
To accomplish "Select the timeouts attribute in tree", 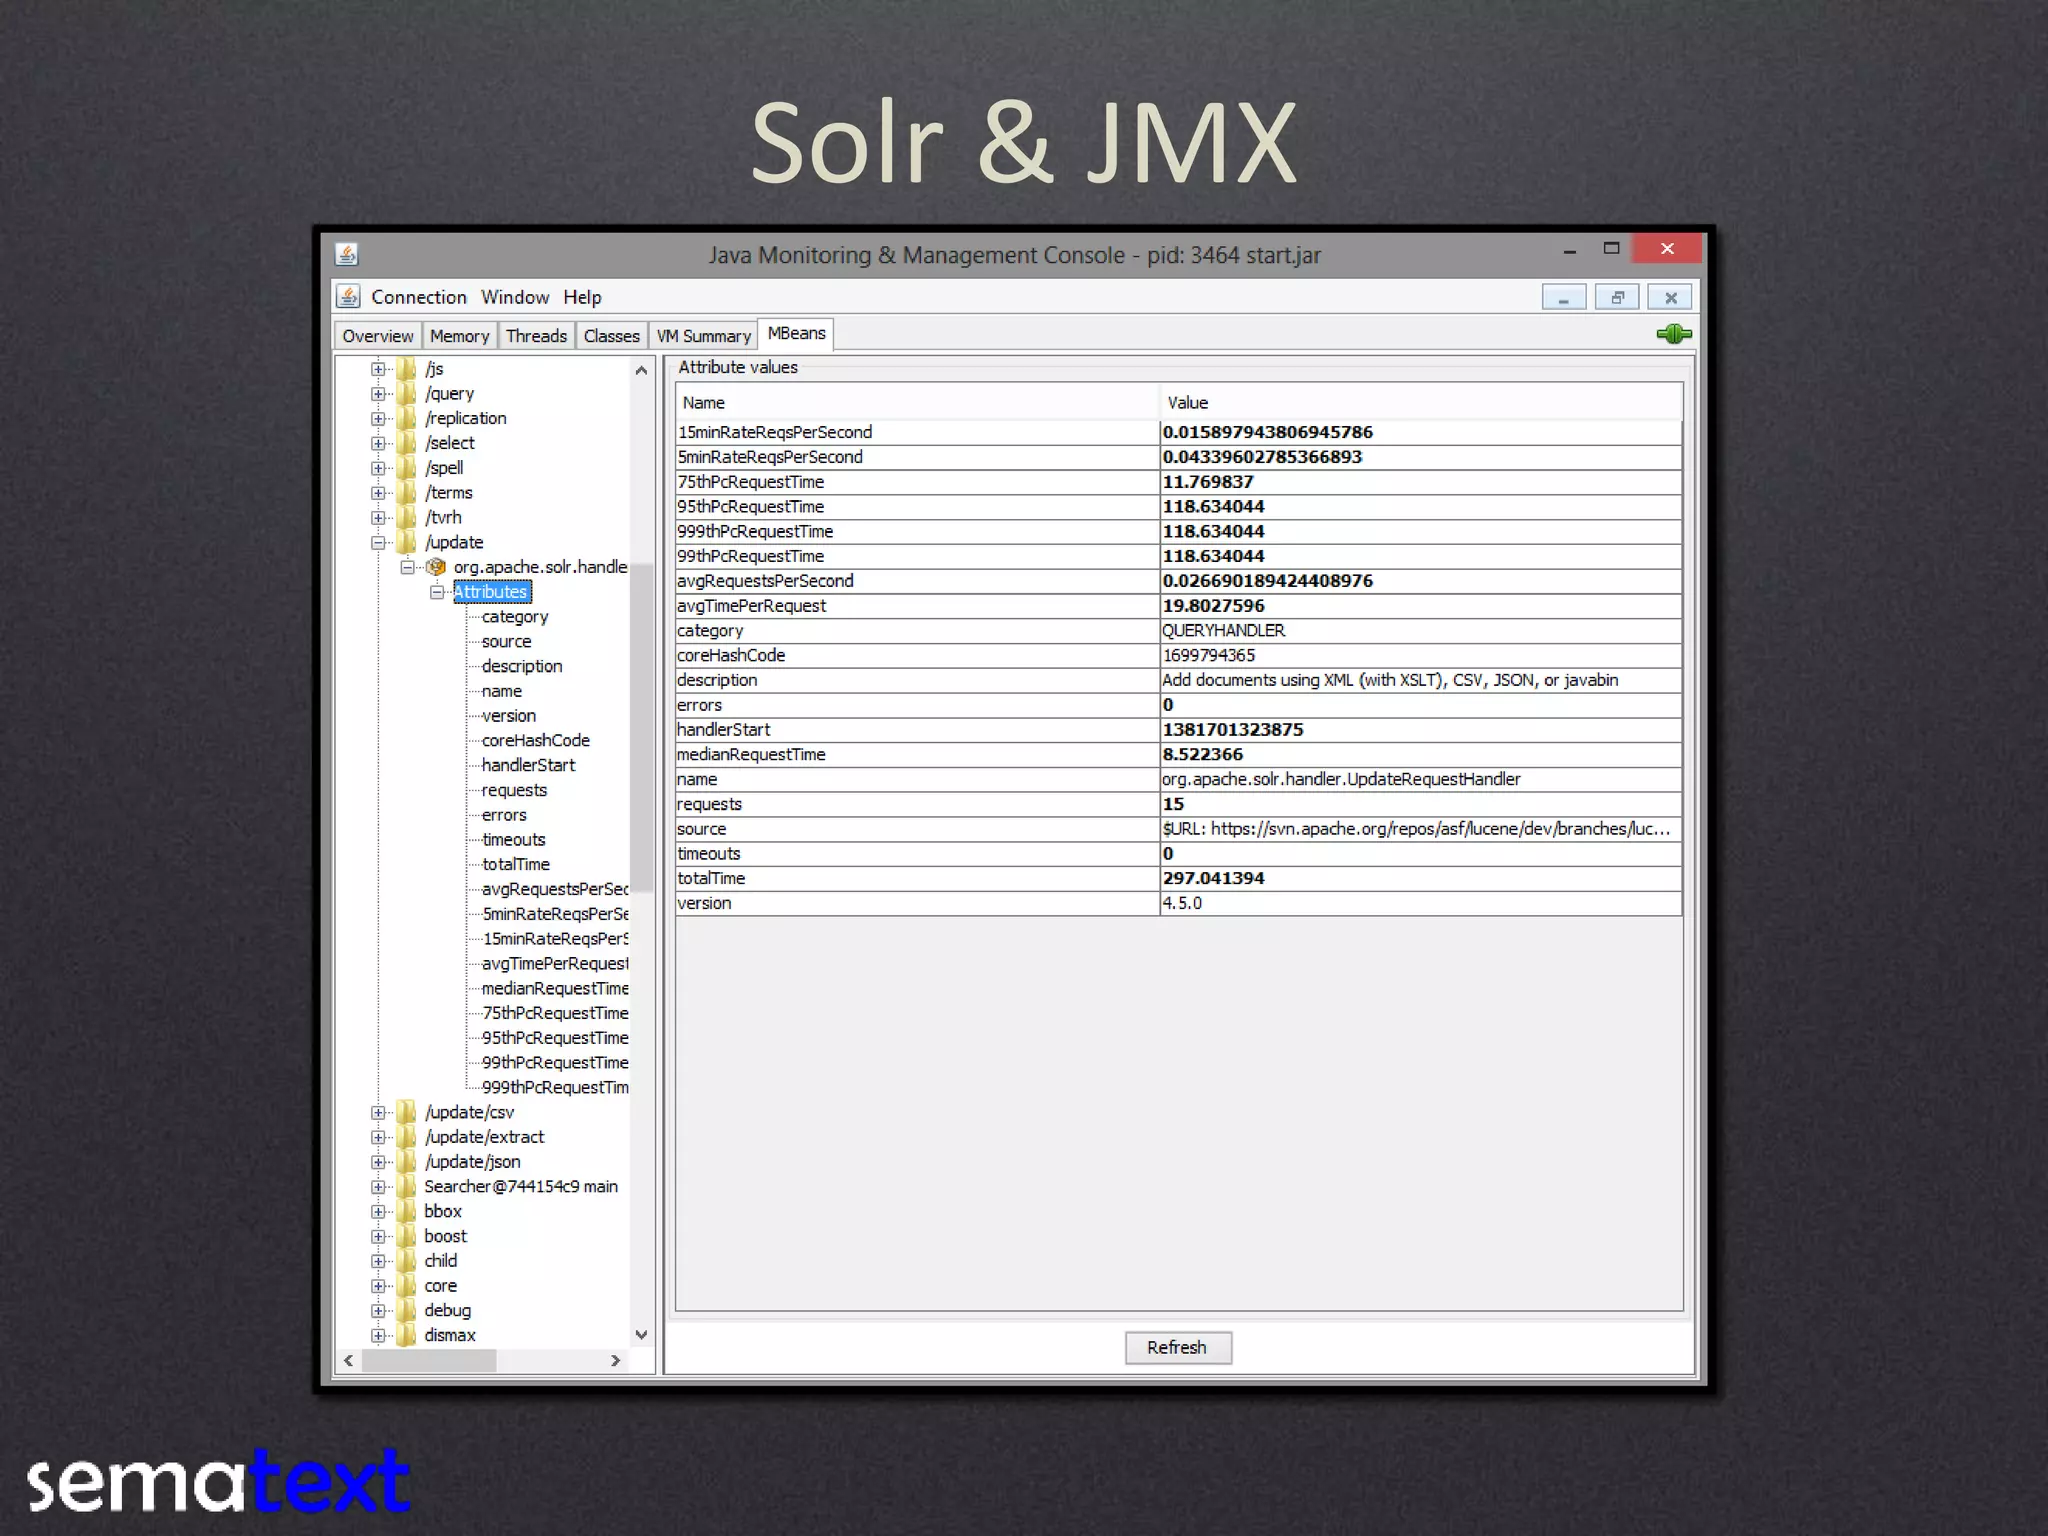I will point(513,840).
